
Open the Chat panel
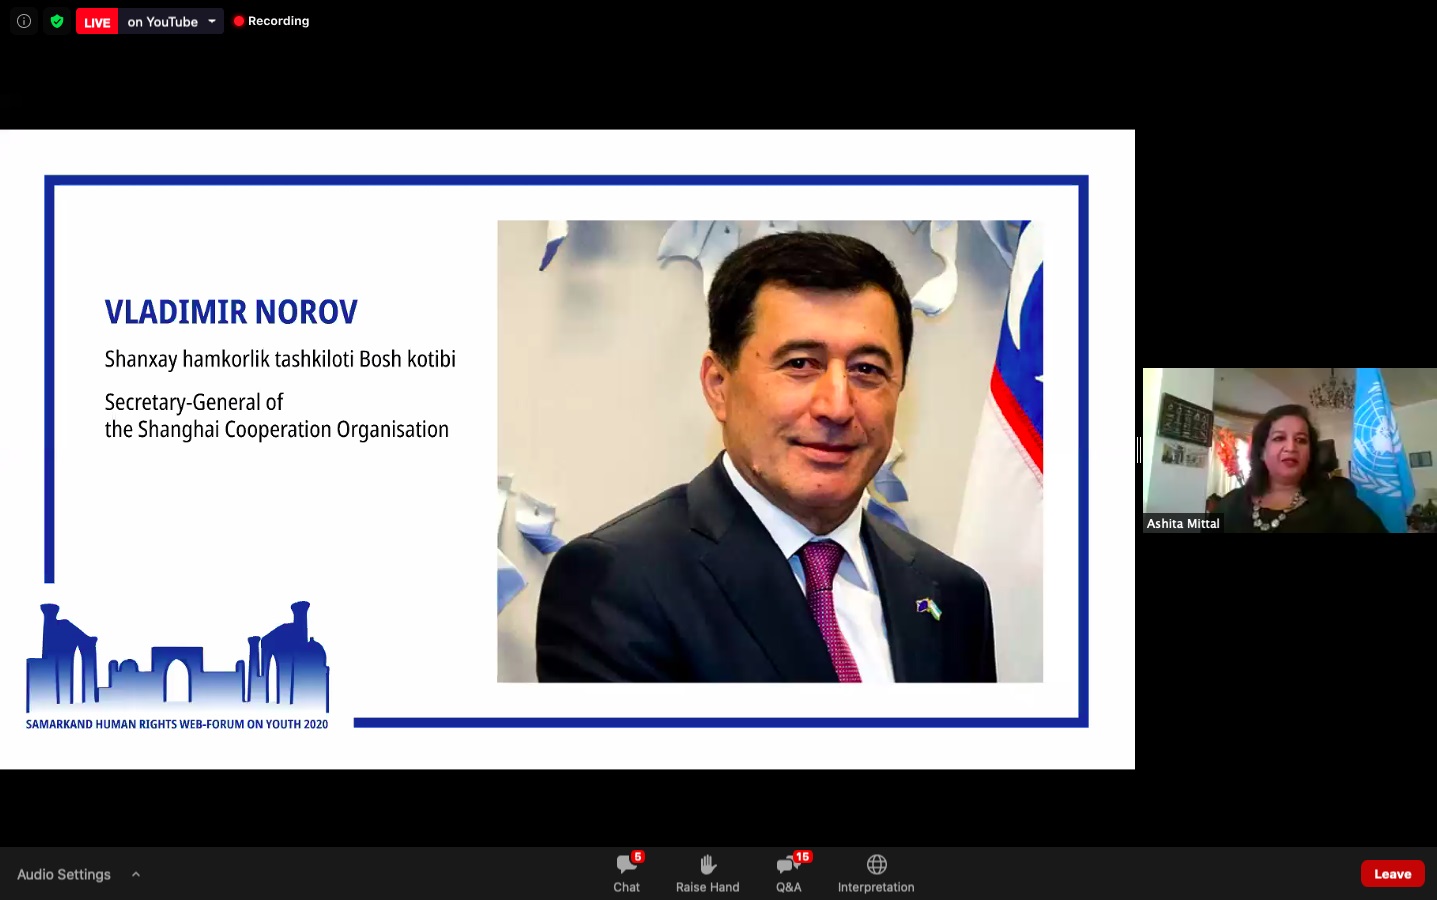coord(627,872)
